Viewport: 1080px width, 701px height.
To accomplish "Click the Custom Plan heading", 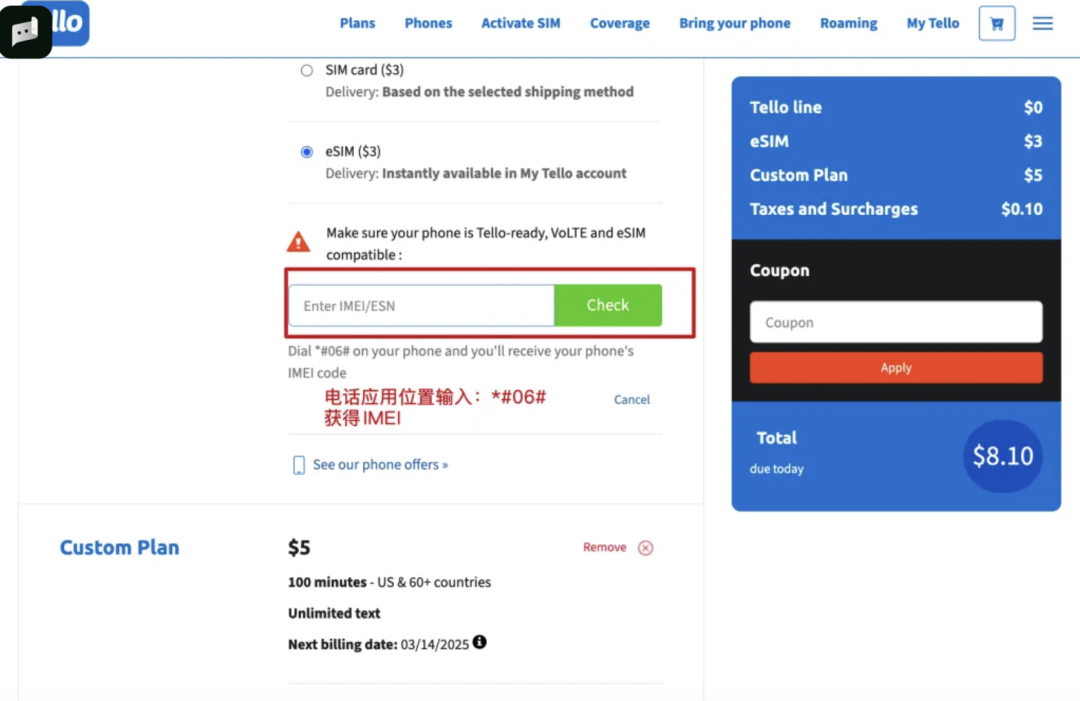I will pos(119,548).
